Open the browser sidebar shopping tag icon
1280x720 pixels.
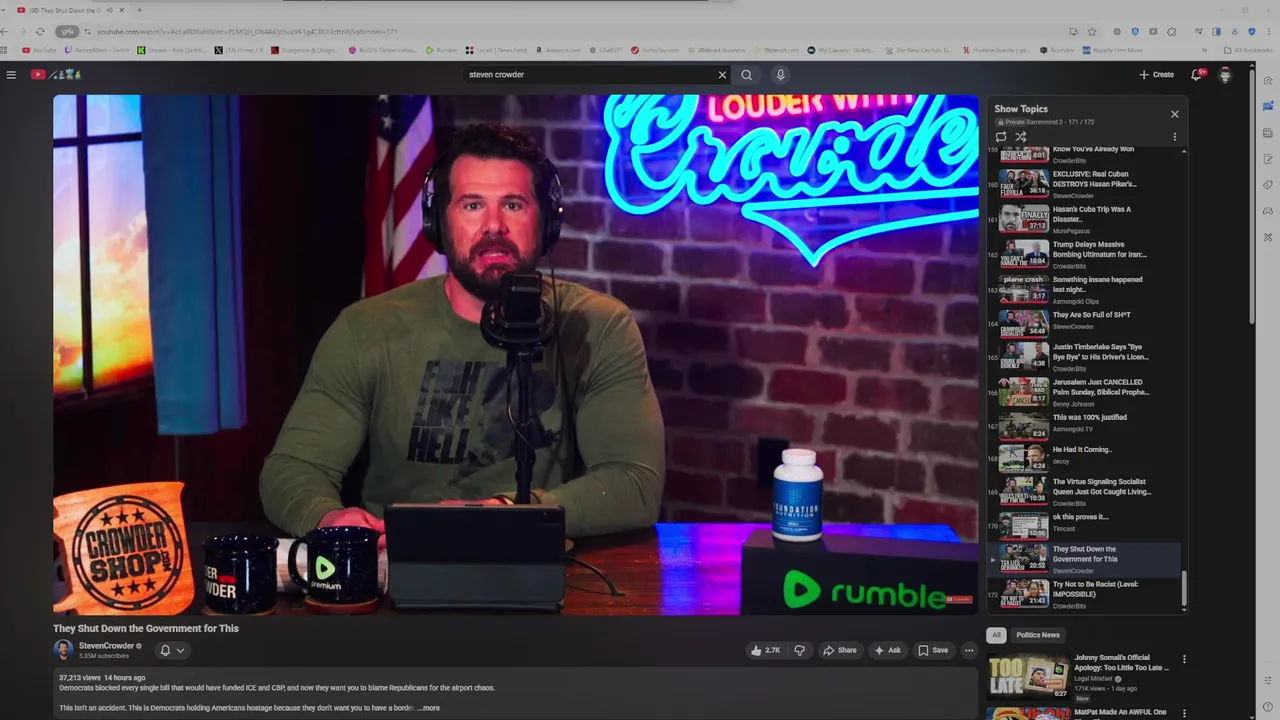(1268, 185)
